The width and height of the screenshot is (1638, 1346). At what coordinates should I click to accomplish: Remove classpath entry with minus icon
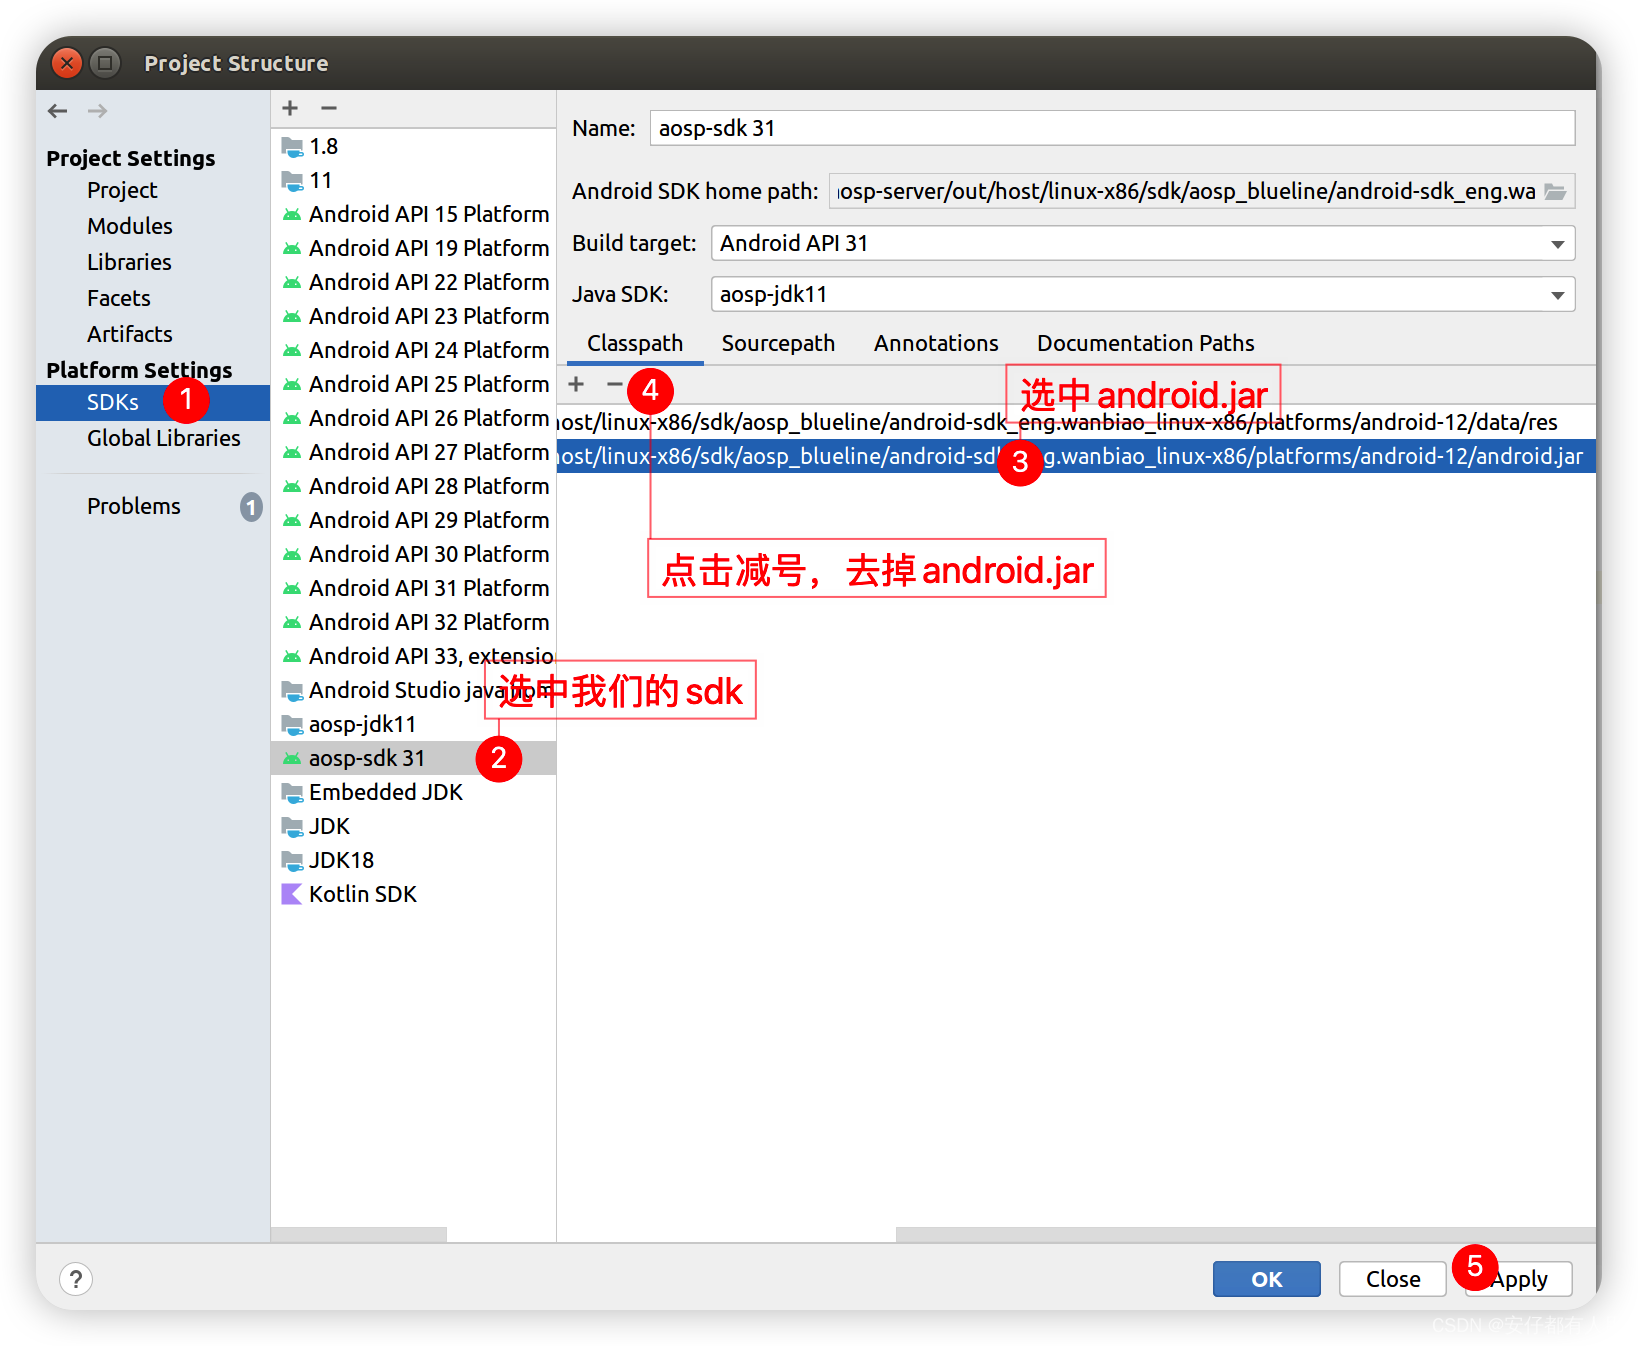(614, 384)
